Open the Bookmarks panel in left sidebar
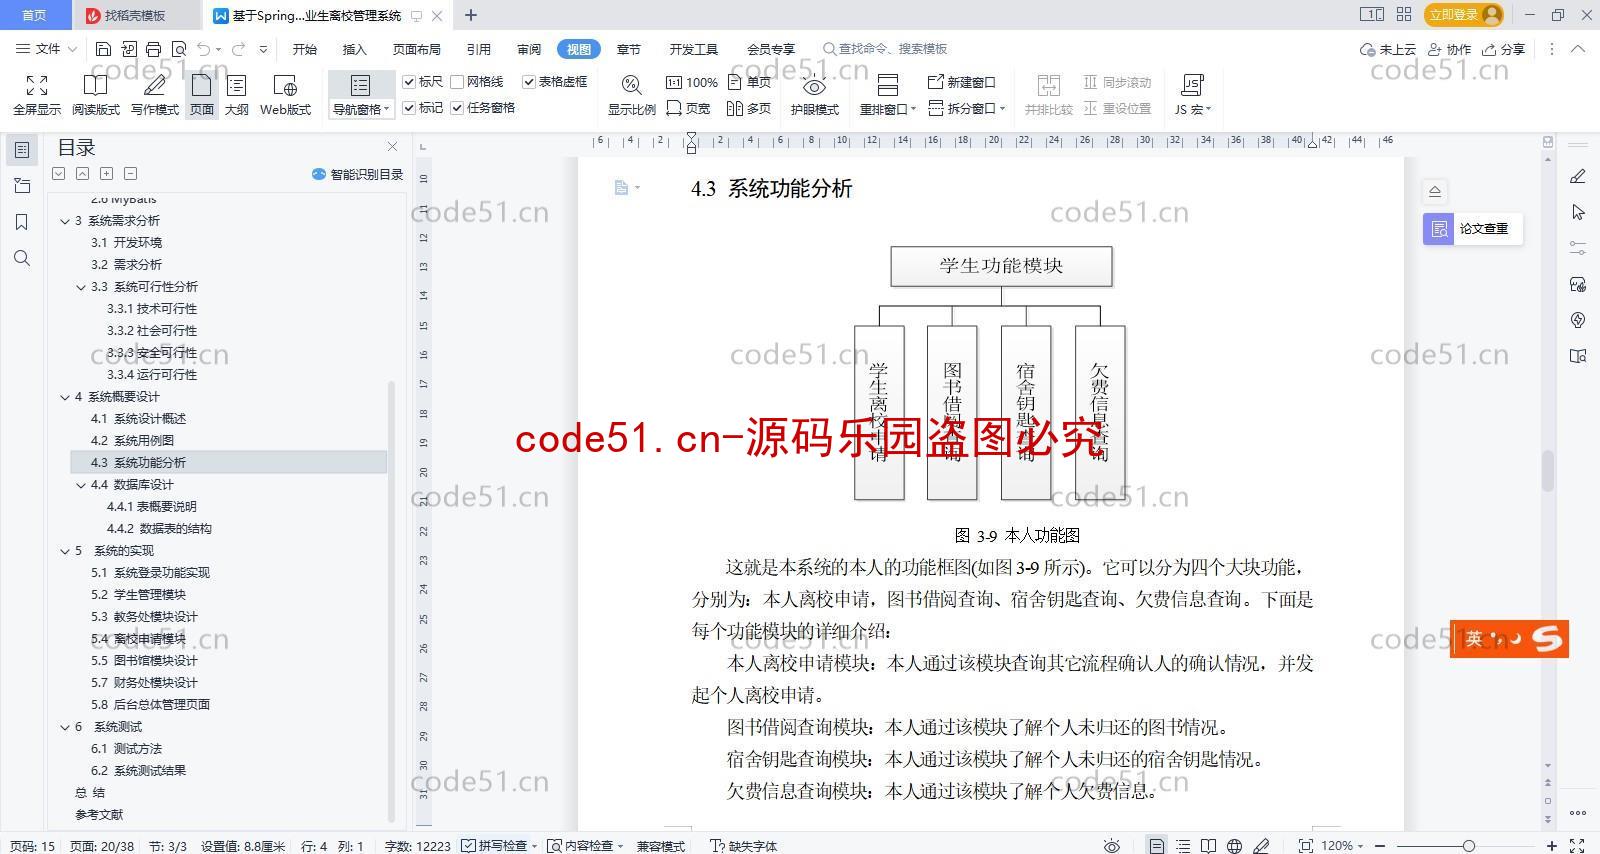1600x854 pixels. (22, 222)
